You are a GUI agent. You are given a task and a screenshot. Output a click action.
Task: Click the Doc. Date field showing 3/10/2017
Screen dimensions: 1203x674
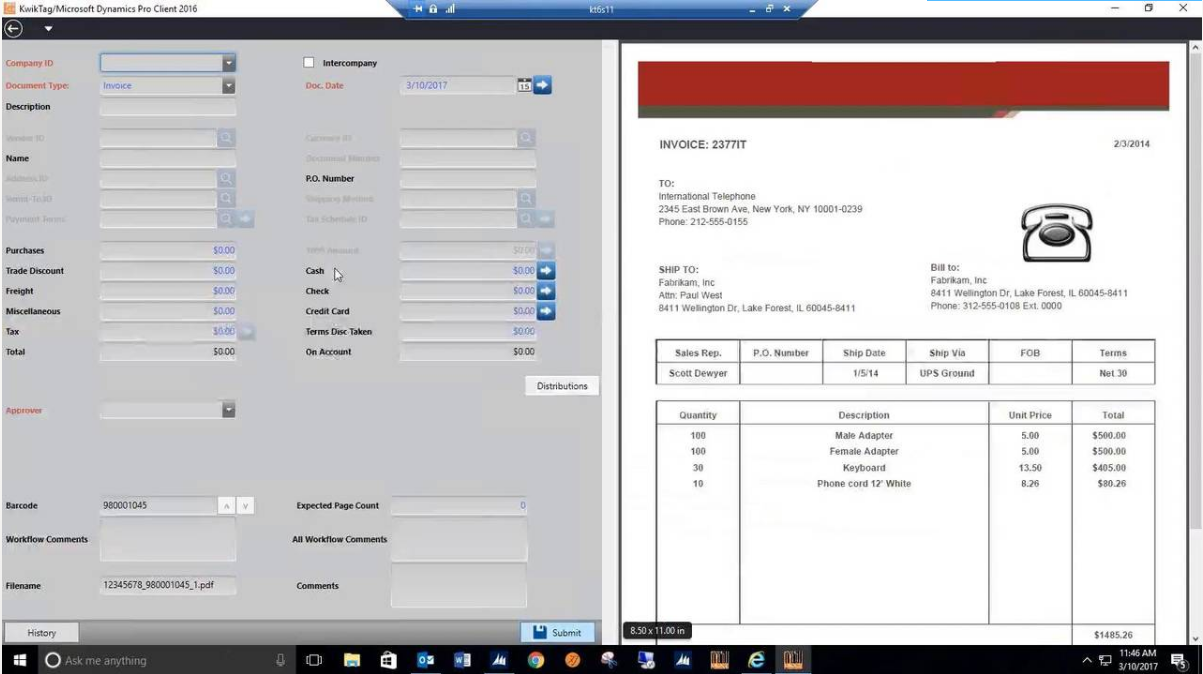(x=457, y=85)
